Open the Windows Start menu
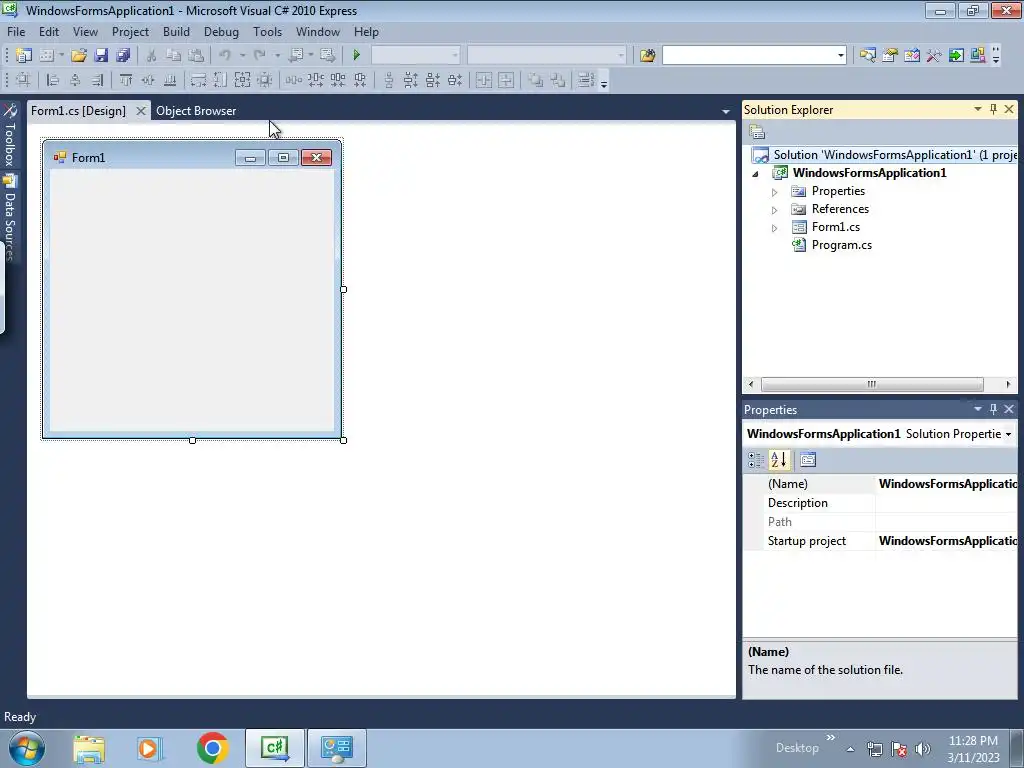Screen dimensions: 1024x768 coord(27,748)
